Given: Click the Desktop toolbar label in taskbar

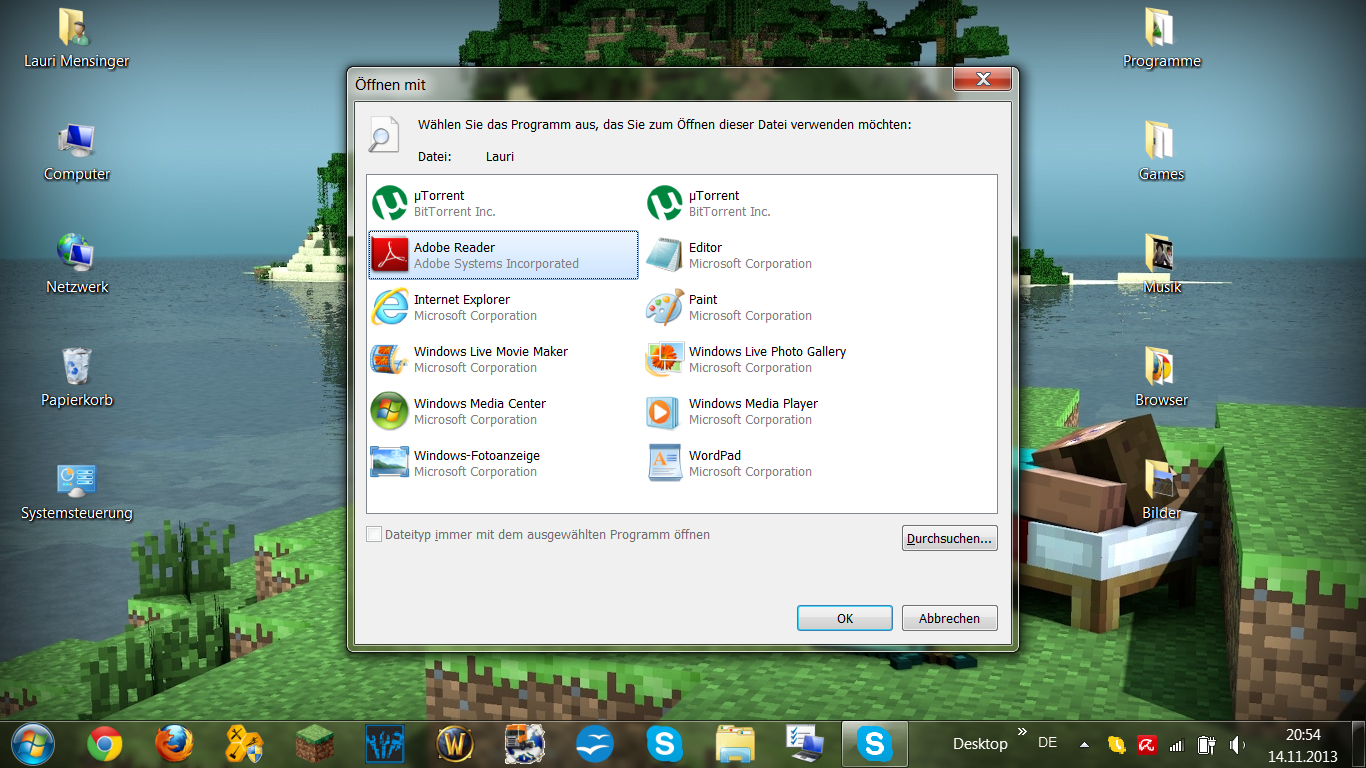Looking at the screenshot, I should 980,744.
